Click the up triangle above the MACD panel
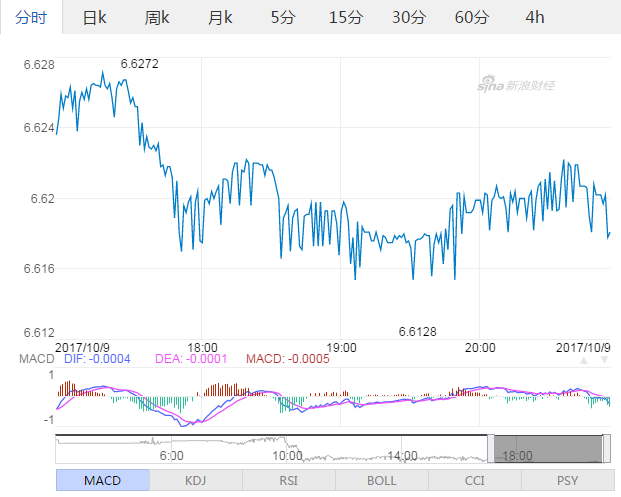Image resolution: width=621 pixels, height=497 pixels. [584, 360]
